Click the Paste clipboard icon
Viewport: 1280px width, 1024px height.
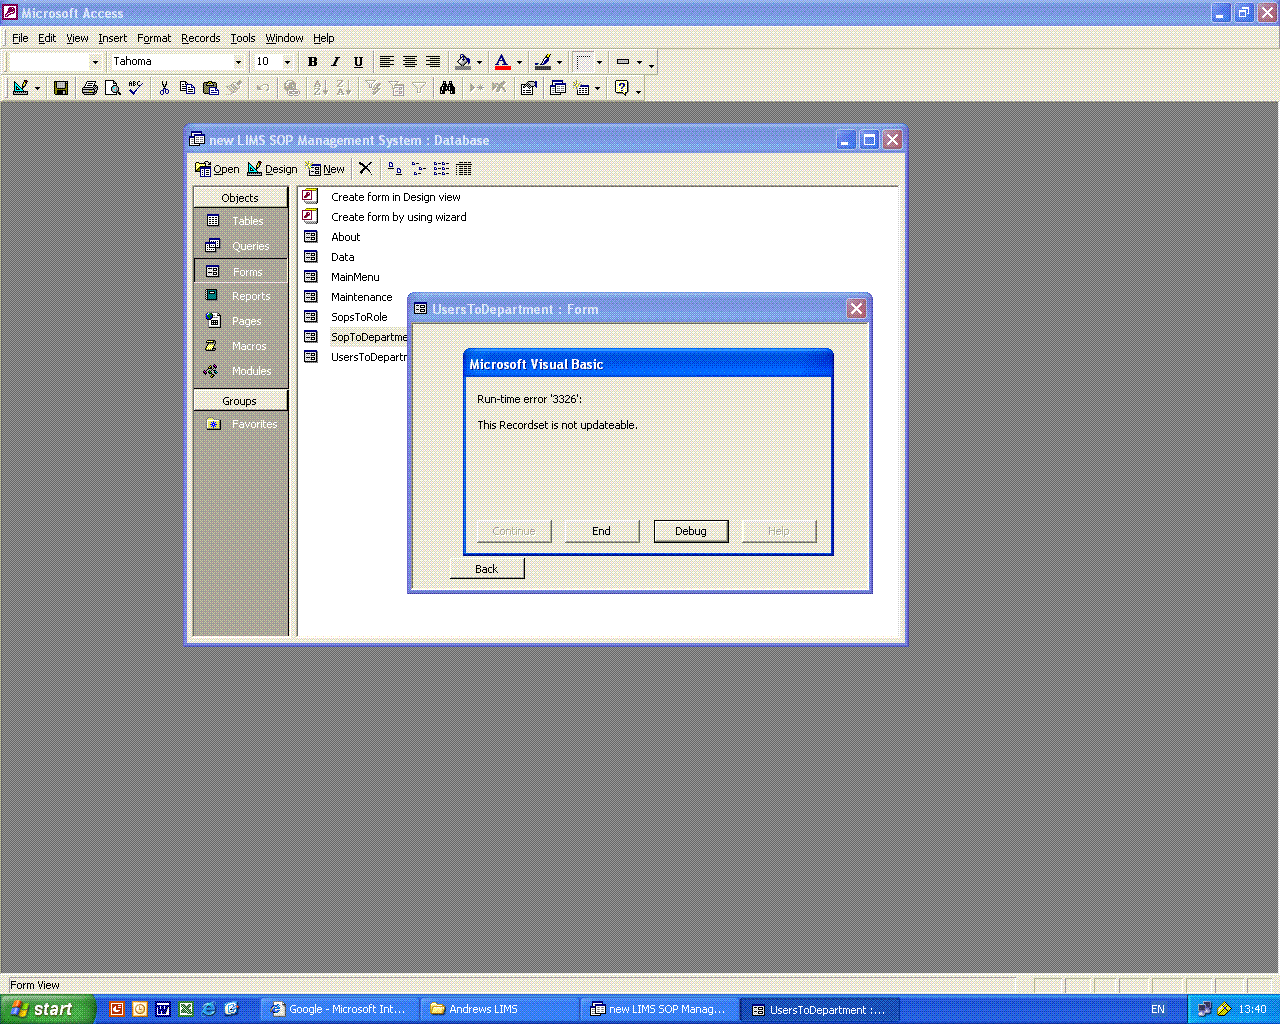click(x=211, y=88)
